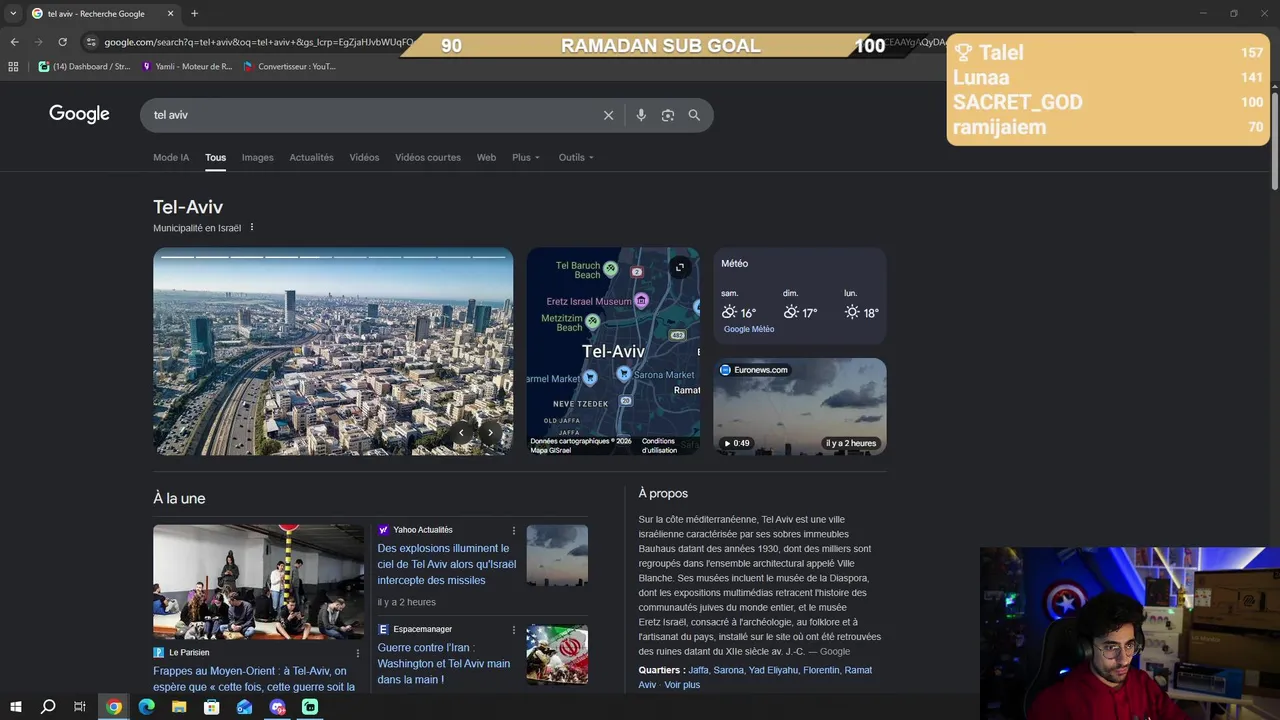
Task: Select the Actualités results tab
Action: pos(311,157)
